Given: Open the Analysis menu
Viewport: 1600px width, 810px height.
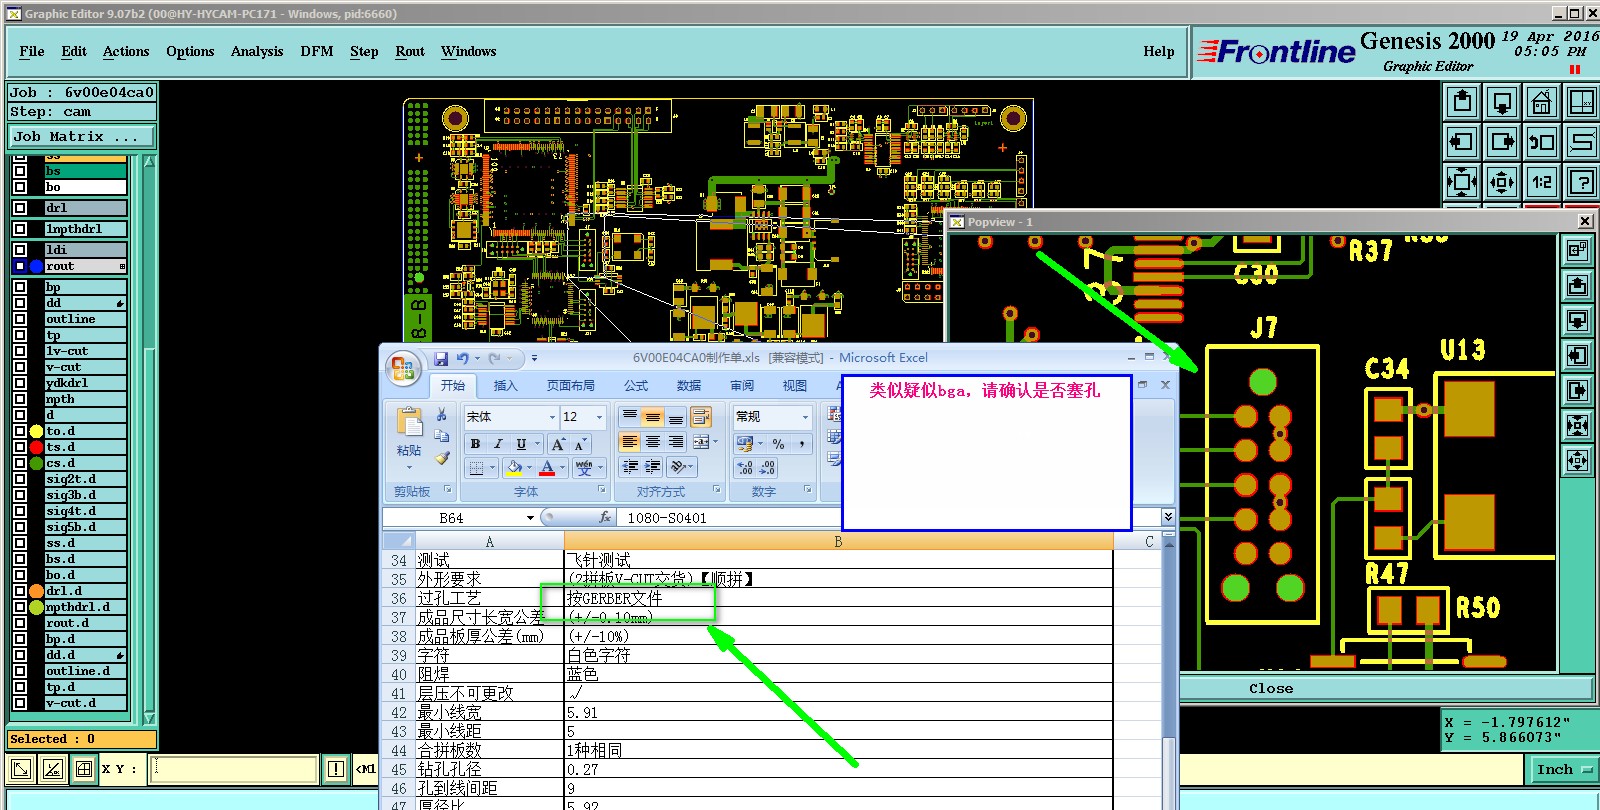Looking at the screenshot, I should point(257,52).
